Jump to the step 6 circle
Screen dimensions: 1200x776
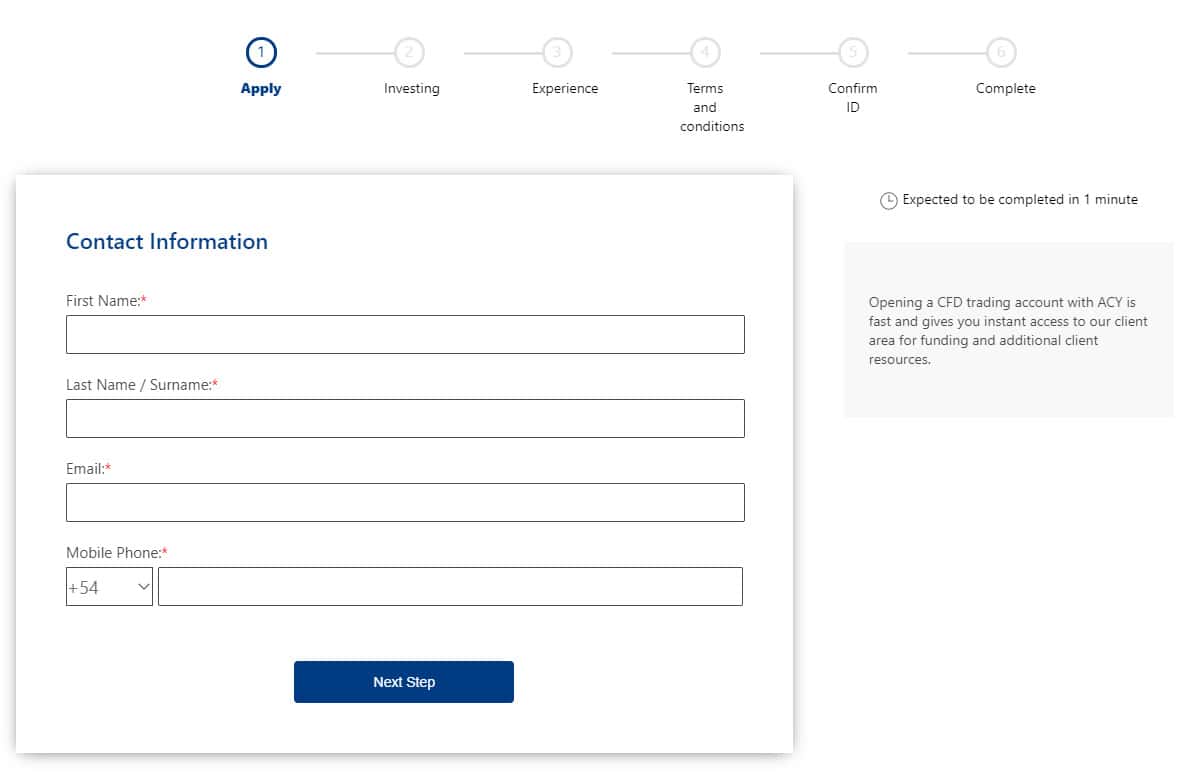(1001, 52)
